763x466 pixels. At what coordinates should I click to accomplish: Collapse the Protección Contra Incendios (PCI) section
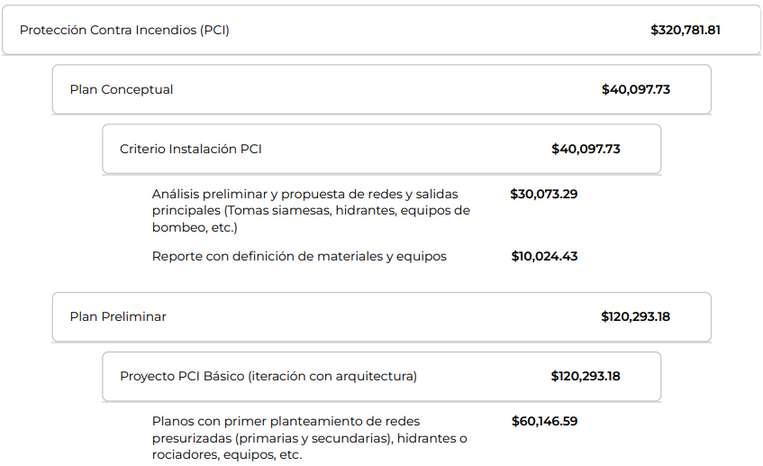click(x=381, y=30)
